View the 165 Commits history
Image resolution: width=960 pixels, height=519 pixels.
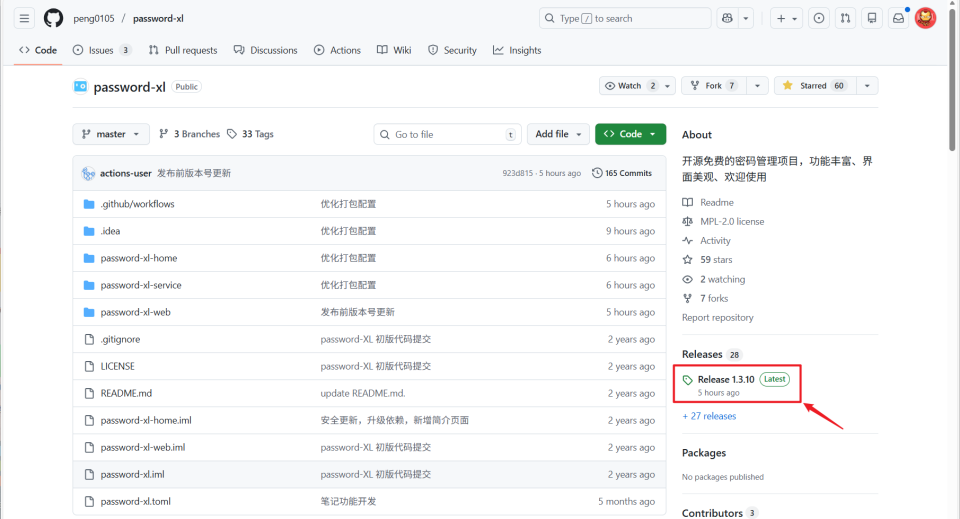click(x=622, y=173)
